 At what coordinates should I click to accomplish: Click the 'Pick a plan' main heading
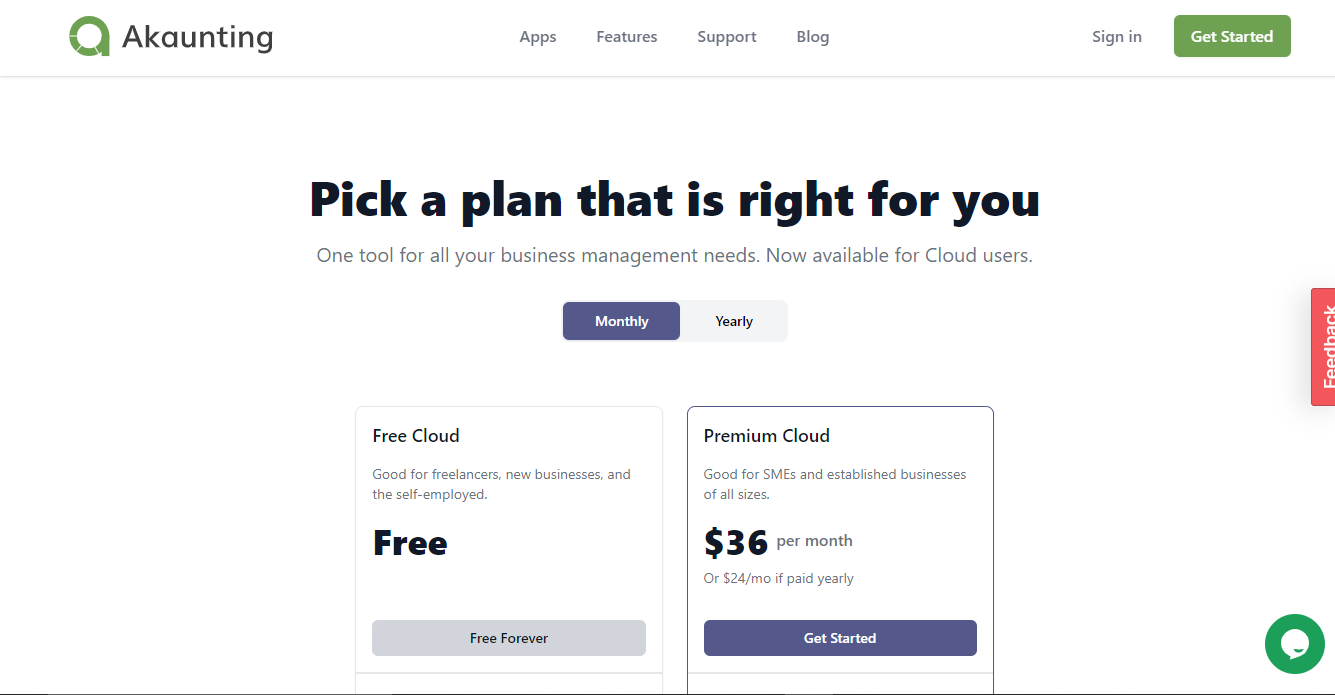[x=674, y=199]
